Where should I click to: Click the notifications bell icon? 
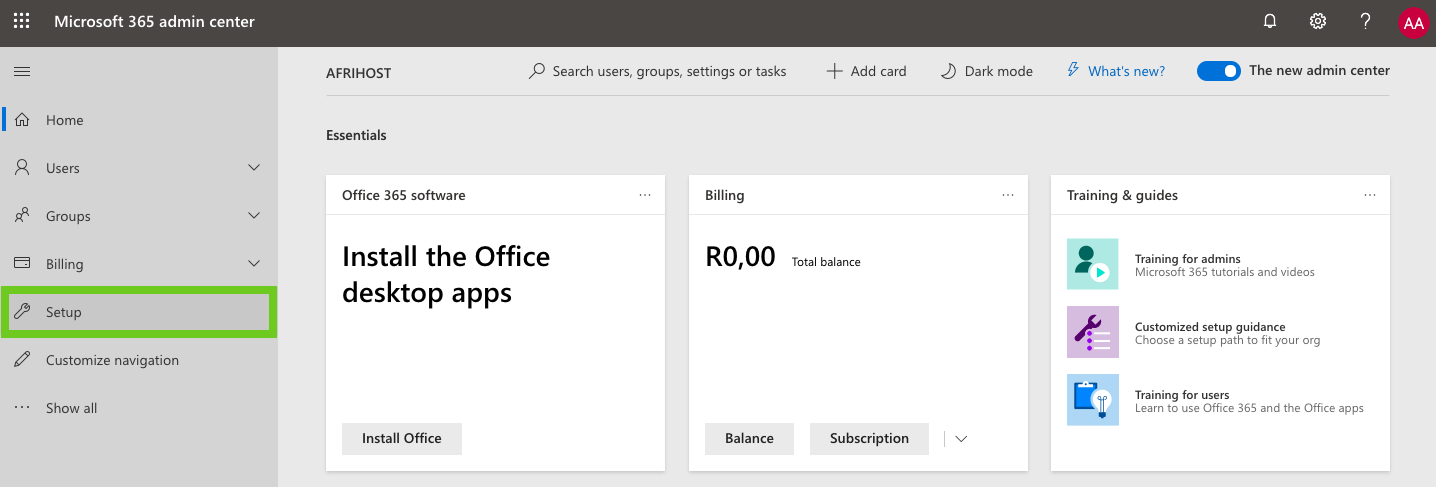tap(1270, 21)
